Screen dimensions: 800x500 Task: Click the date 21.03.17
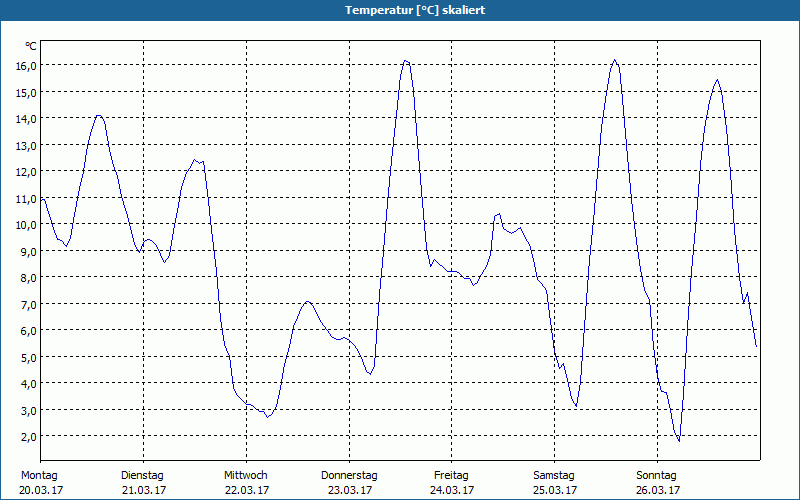click(144, 490)
